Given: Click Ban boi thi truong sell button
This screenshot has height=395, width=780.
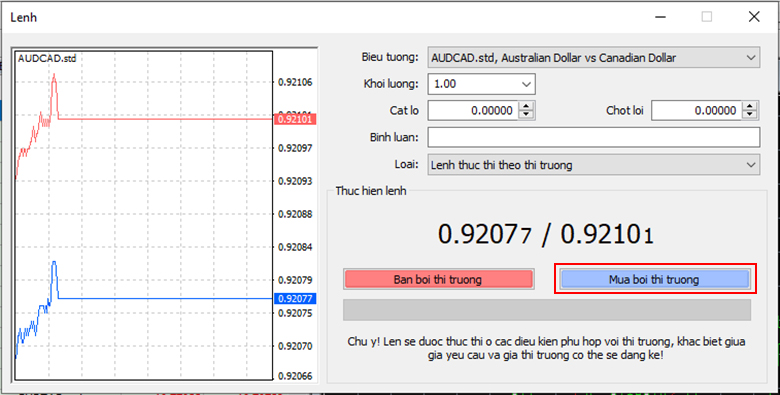Looking at the screenshot, I should click(x=438, y=279).
